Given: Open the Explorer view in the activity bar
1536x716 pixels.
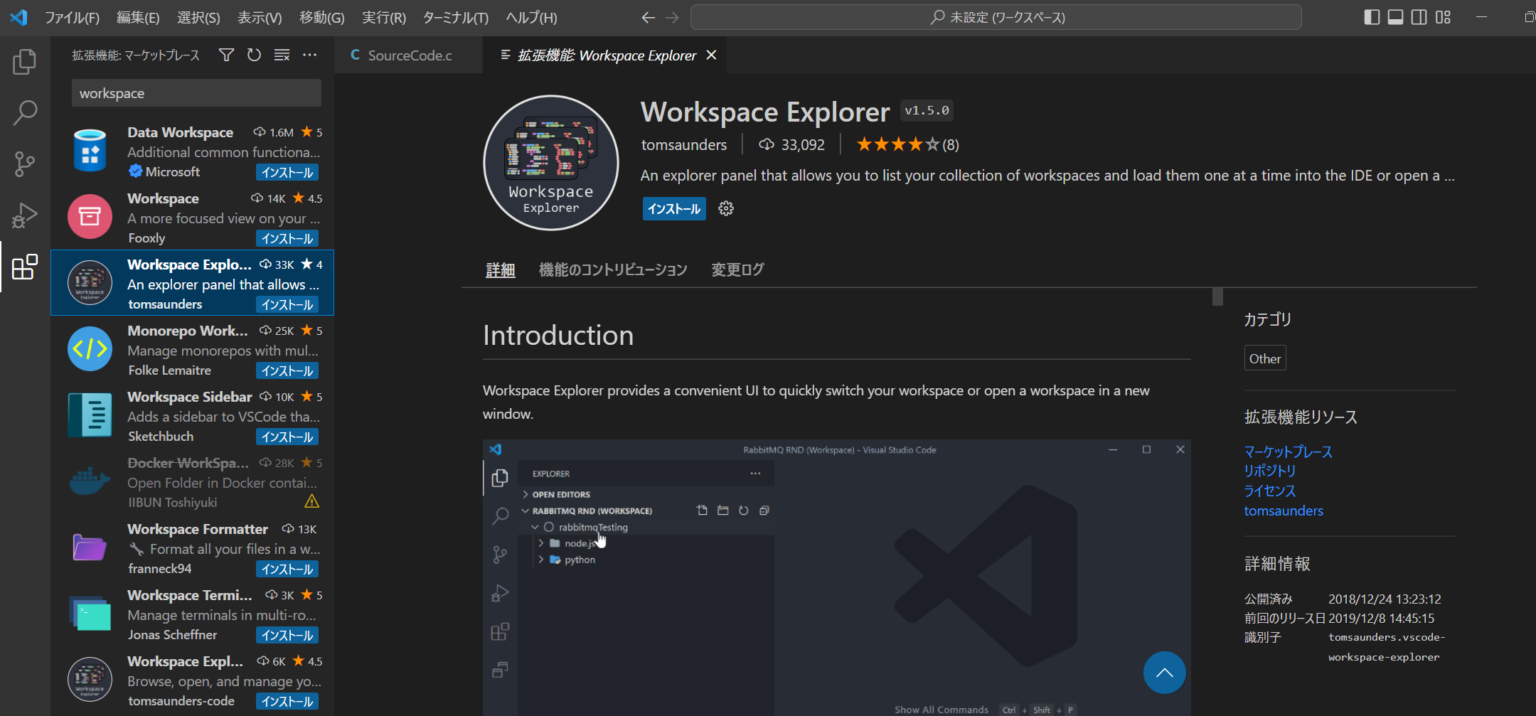Looking at the screenshot, I should point(24,61).
